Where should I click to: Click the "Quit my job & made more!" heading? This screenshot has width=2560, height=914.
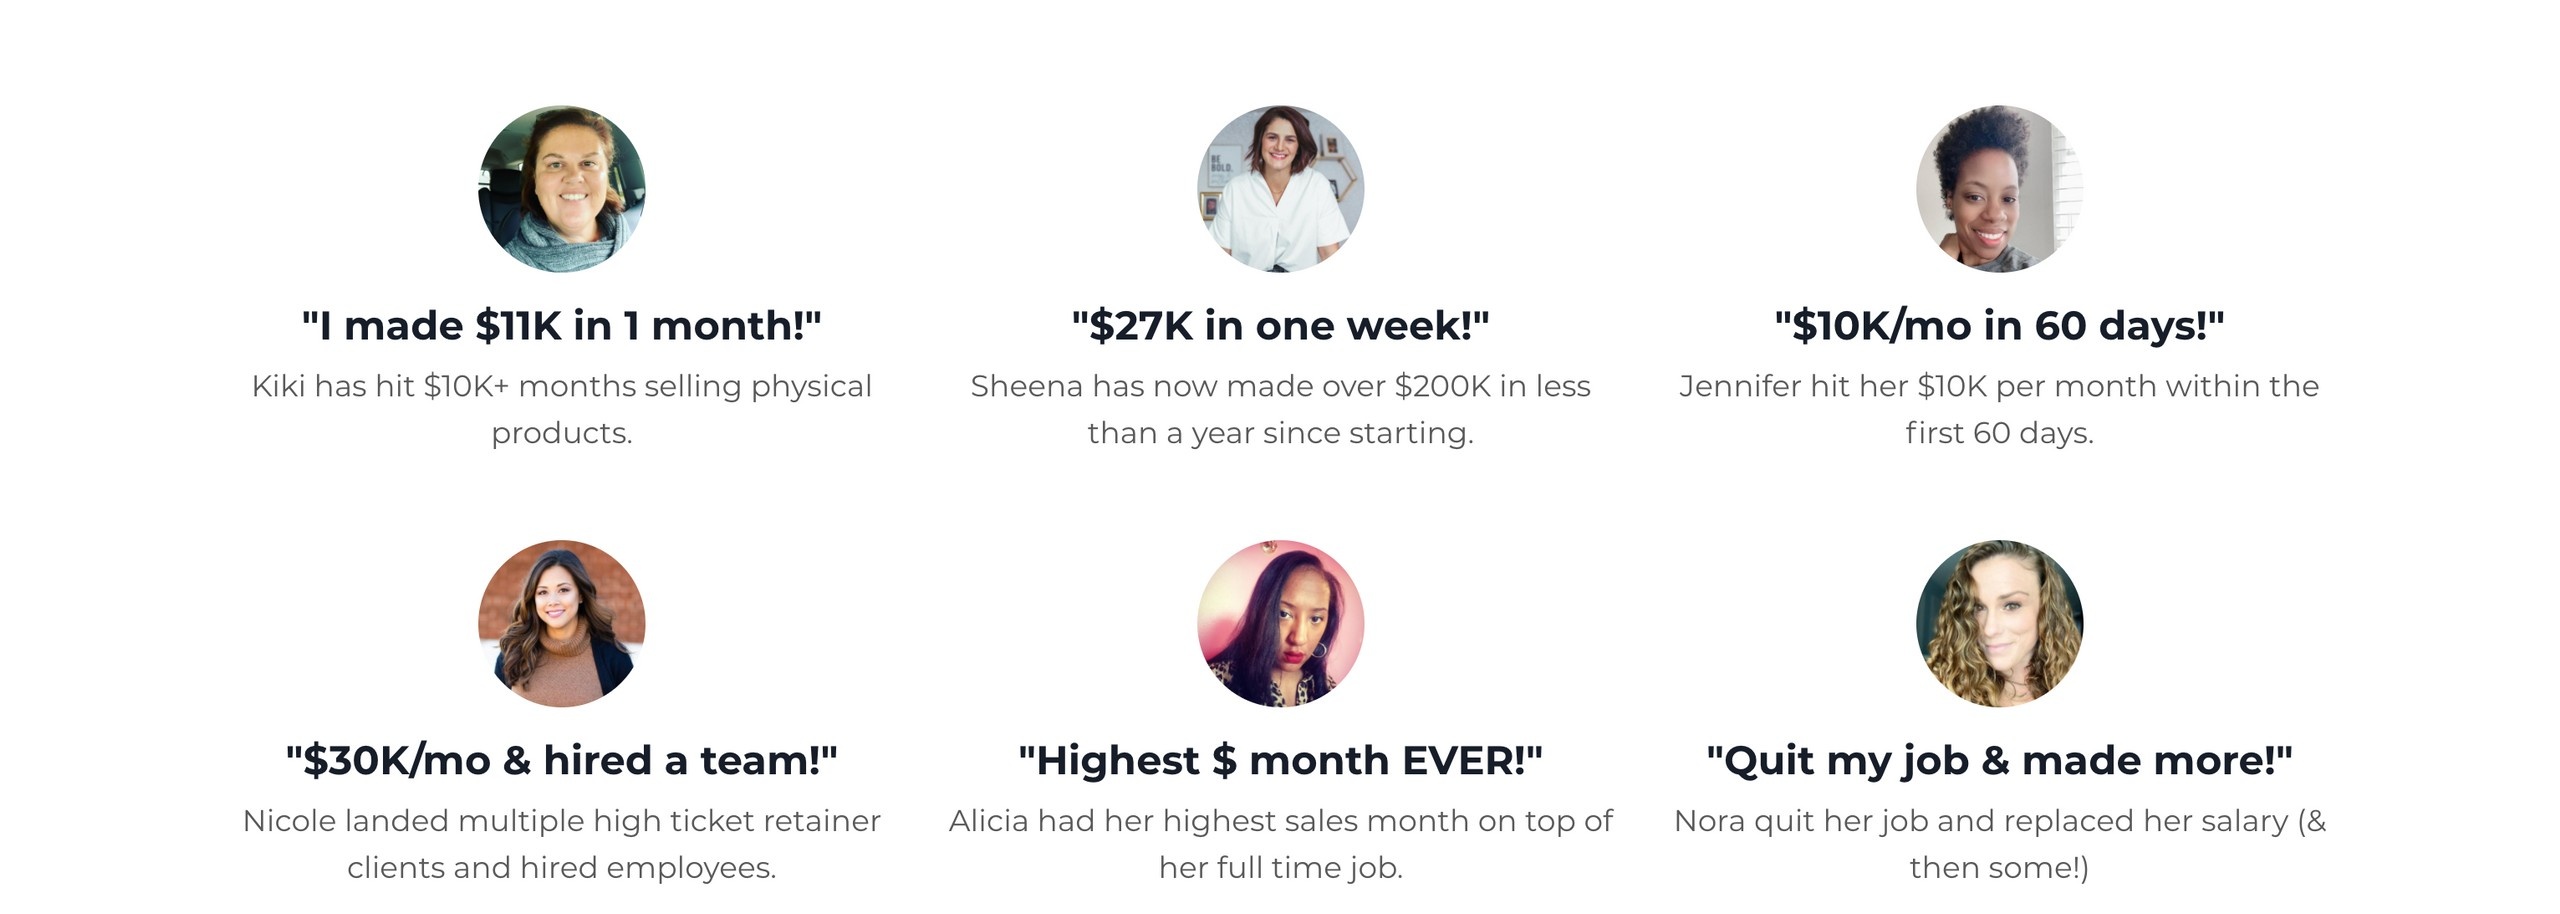(x=1999, y=761)
